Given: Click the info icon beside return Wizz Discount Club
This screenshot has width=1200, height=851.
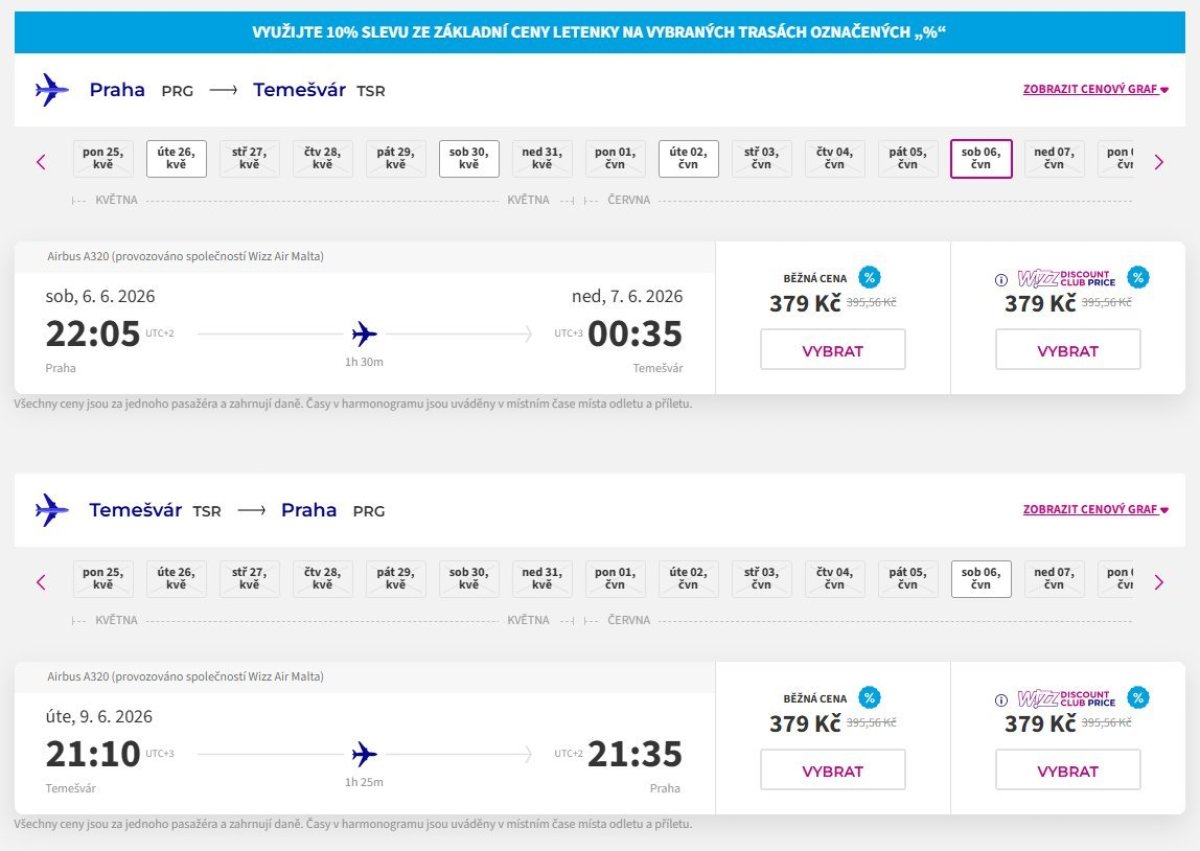Looking at the screenshot, I should click(1001, 700).
